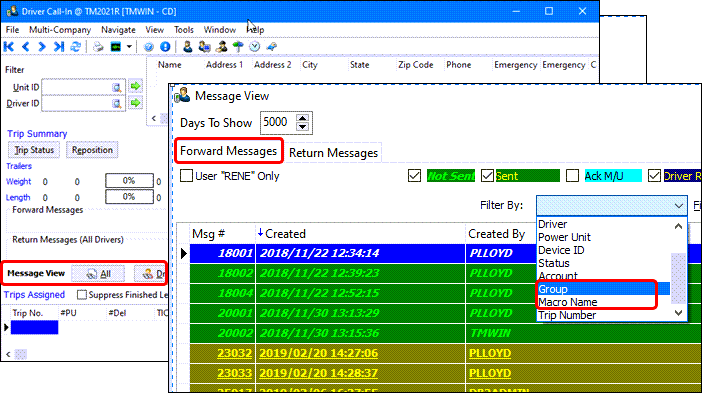
Task: Click the Message View window icon
Action: tap(183, 96)
